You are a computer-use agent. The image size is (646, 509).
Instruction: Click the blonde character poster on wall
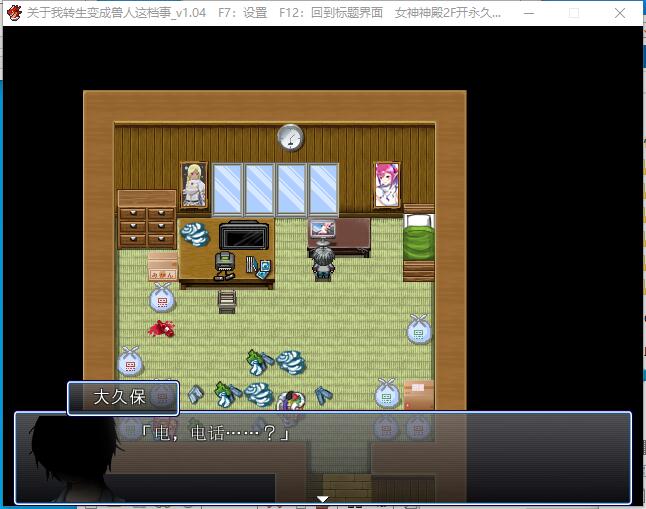tap(194, 185)
